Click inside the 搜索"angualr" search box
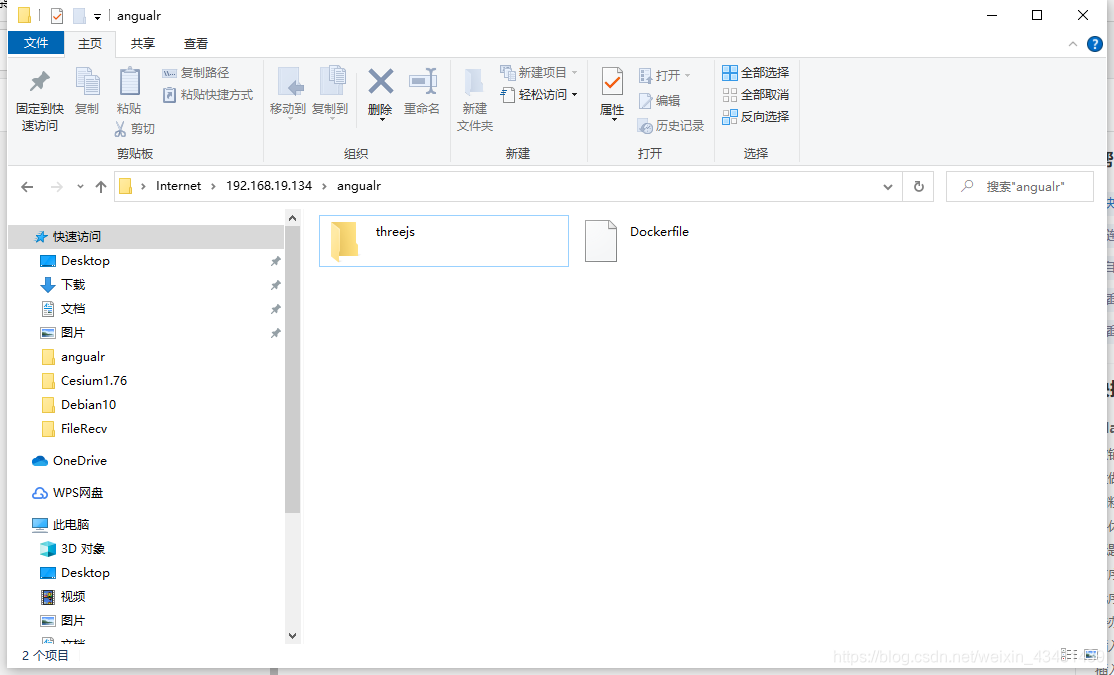The height and width of the screenshot is (675, 1114). click(1020, 186)
